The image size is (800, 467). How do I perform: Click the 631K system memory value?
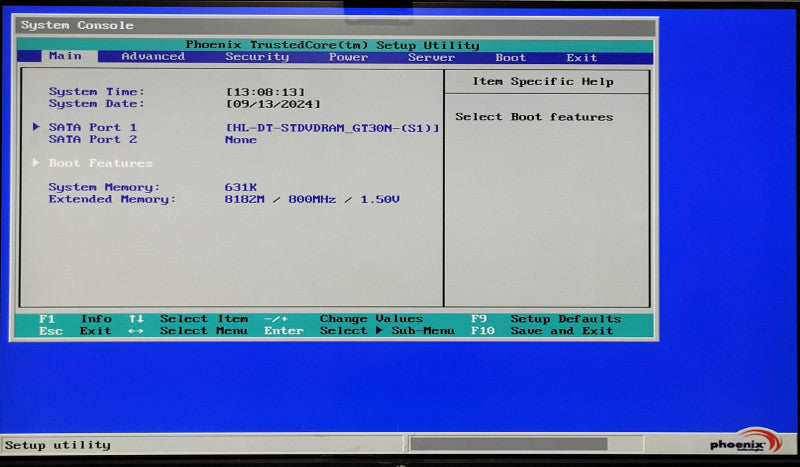[x=241, y=187]
